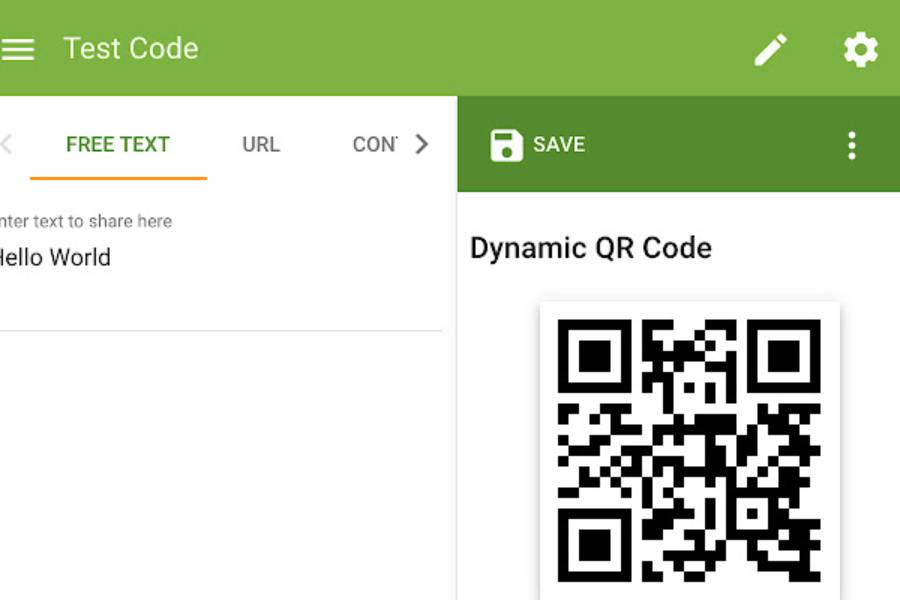This screenshot has height=600, width=900.
Task: Click the SAVE button label
Action: click(559, 145)
